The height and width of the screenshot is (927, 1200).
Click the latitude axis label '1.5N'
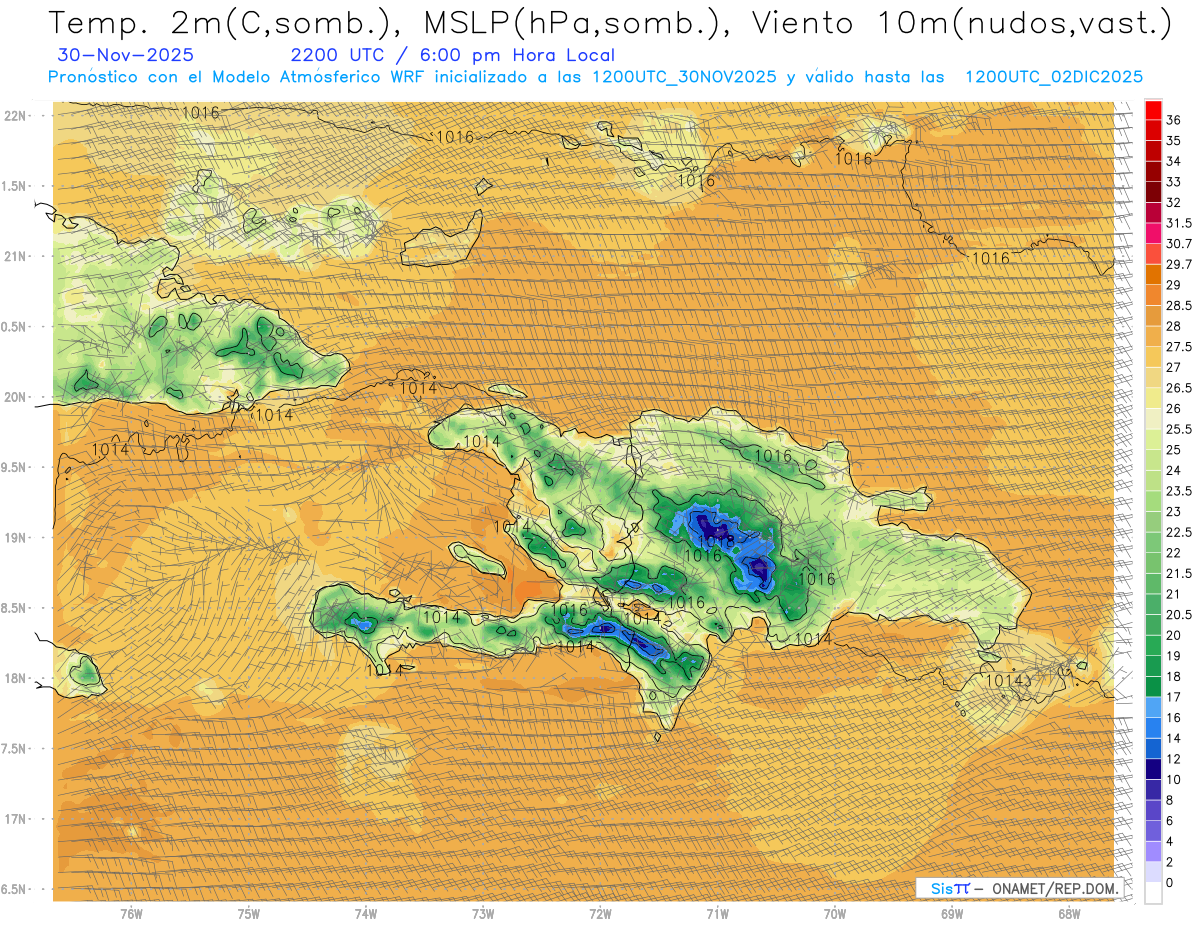click(x=15, y=186)
